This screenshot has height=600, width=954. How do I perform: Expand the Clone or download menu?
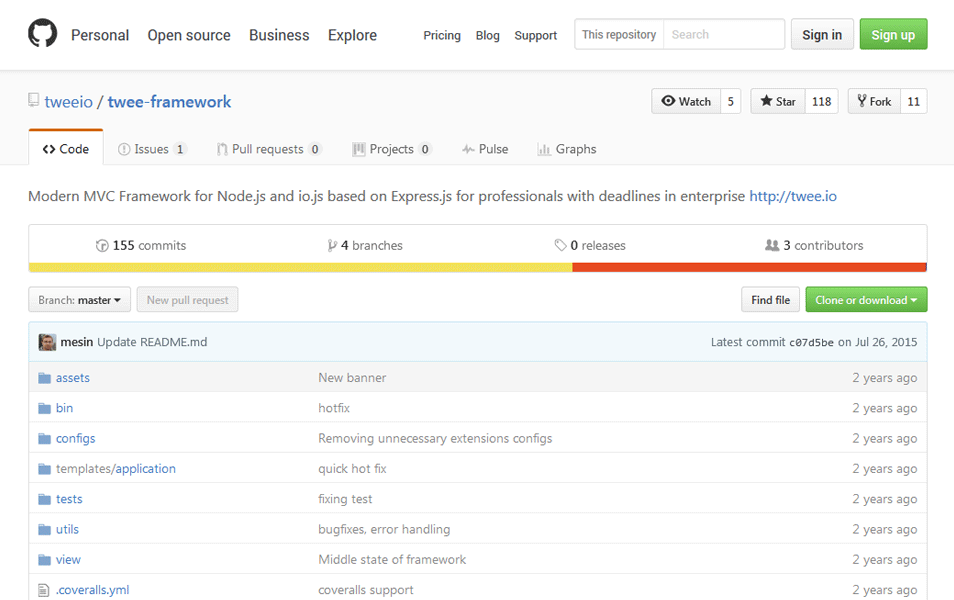(866, 300)
